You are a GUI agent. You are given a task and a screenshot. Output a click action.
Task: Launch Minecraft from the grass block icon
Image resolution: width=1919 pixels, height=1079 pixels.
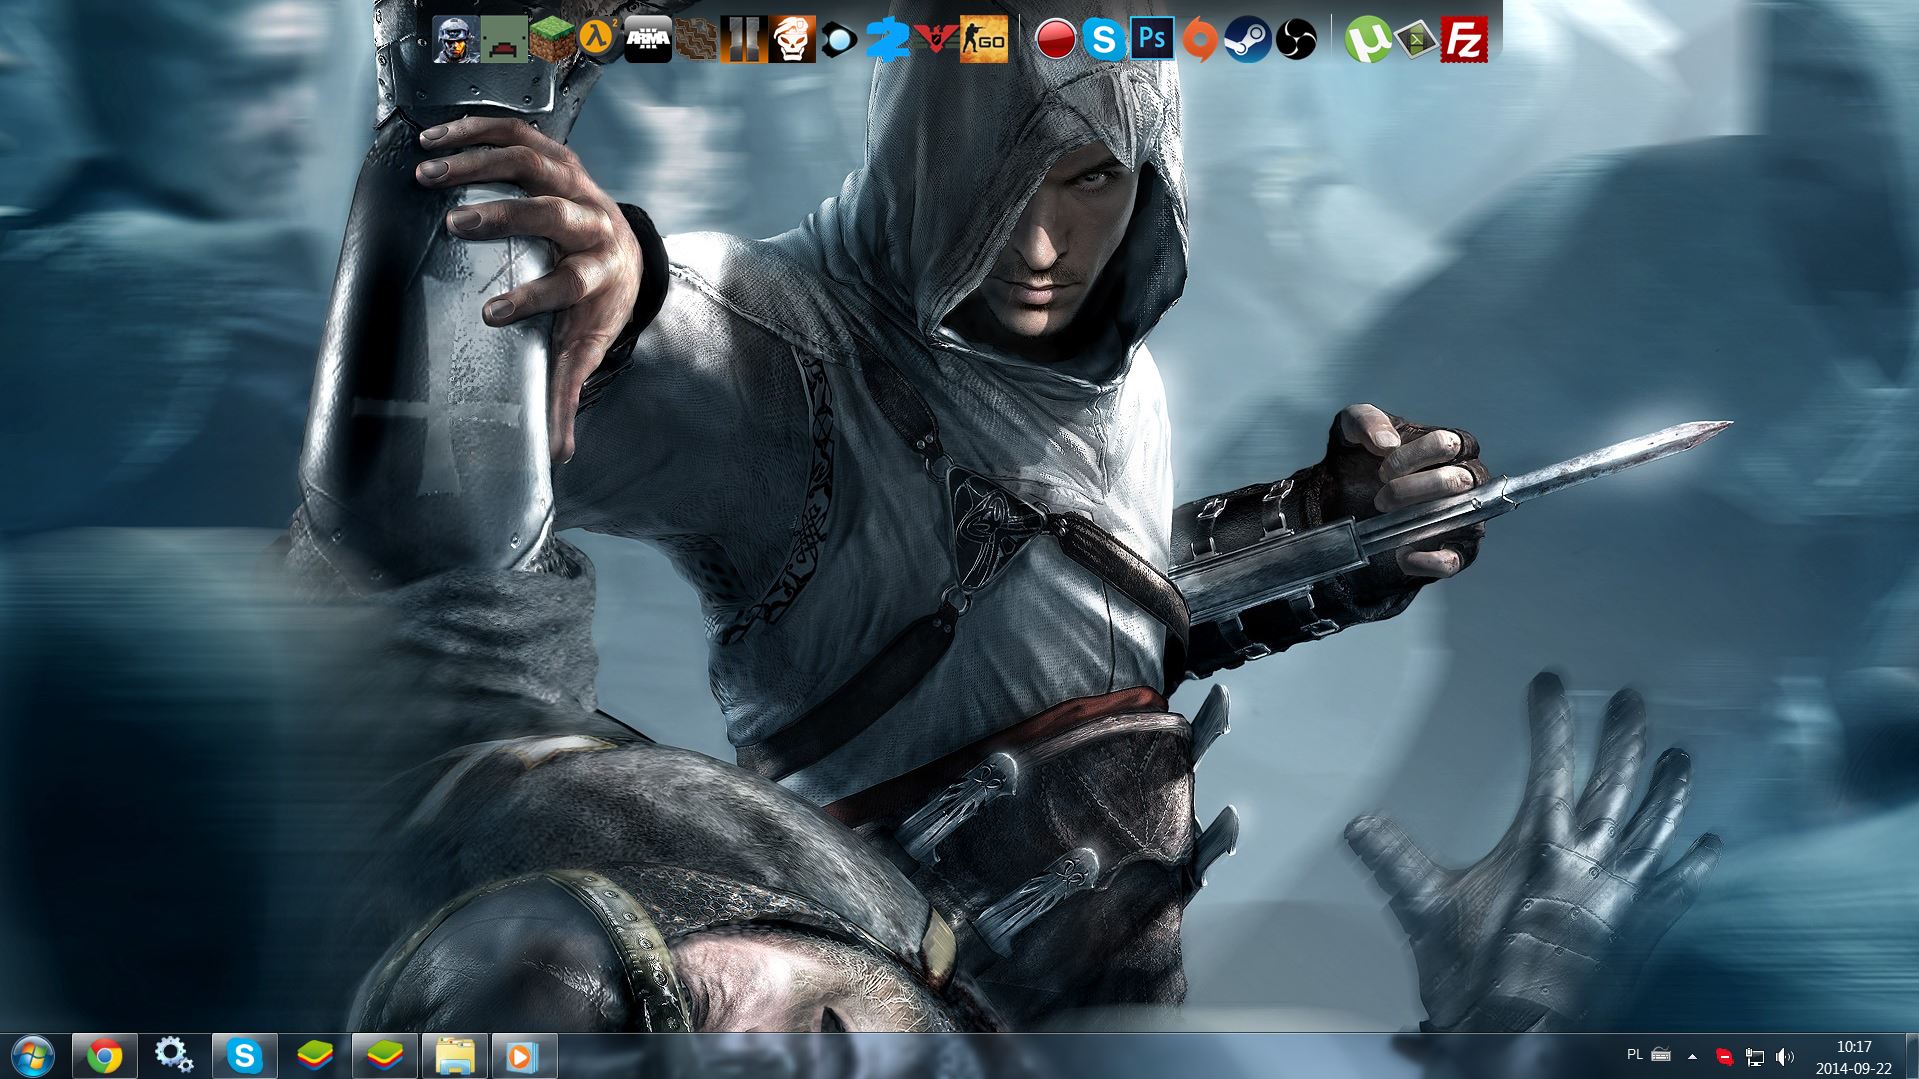[x=552, y=40]
